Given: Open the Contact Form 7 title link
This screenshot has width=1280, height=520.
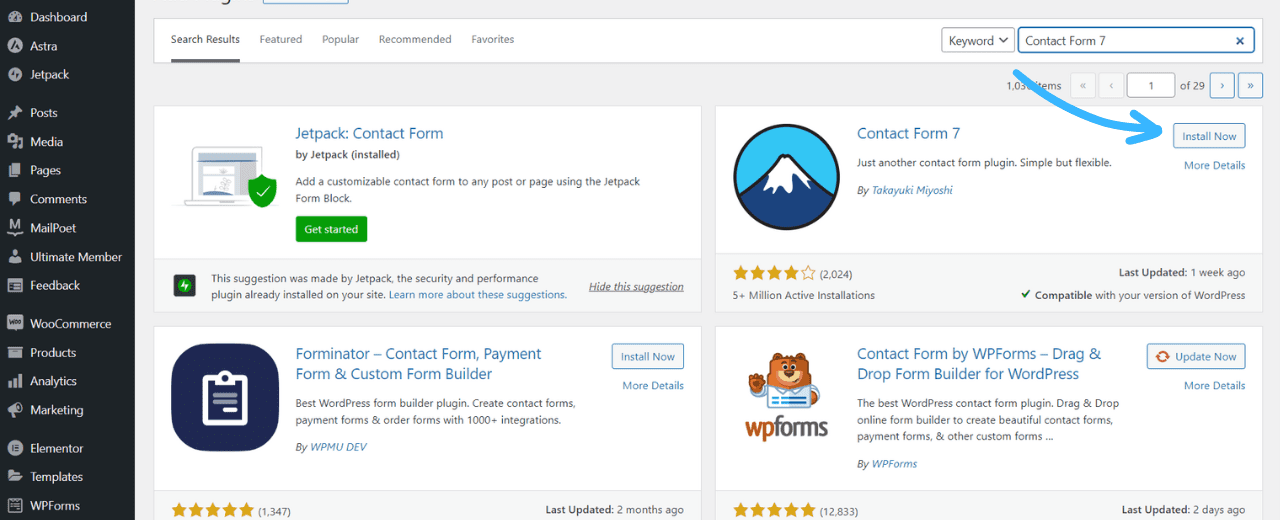Looking at the screenshot, I should (908, 133).
